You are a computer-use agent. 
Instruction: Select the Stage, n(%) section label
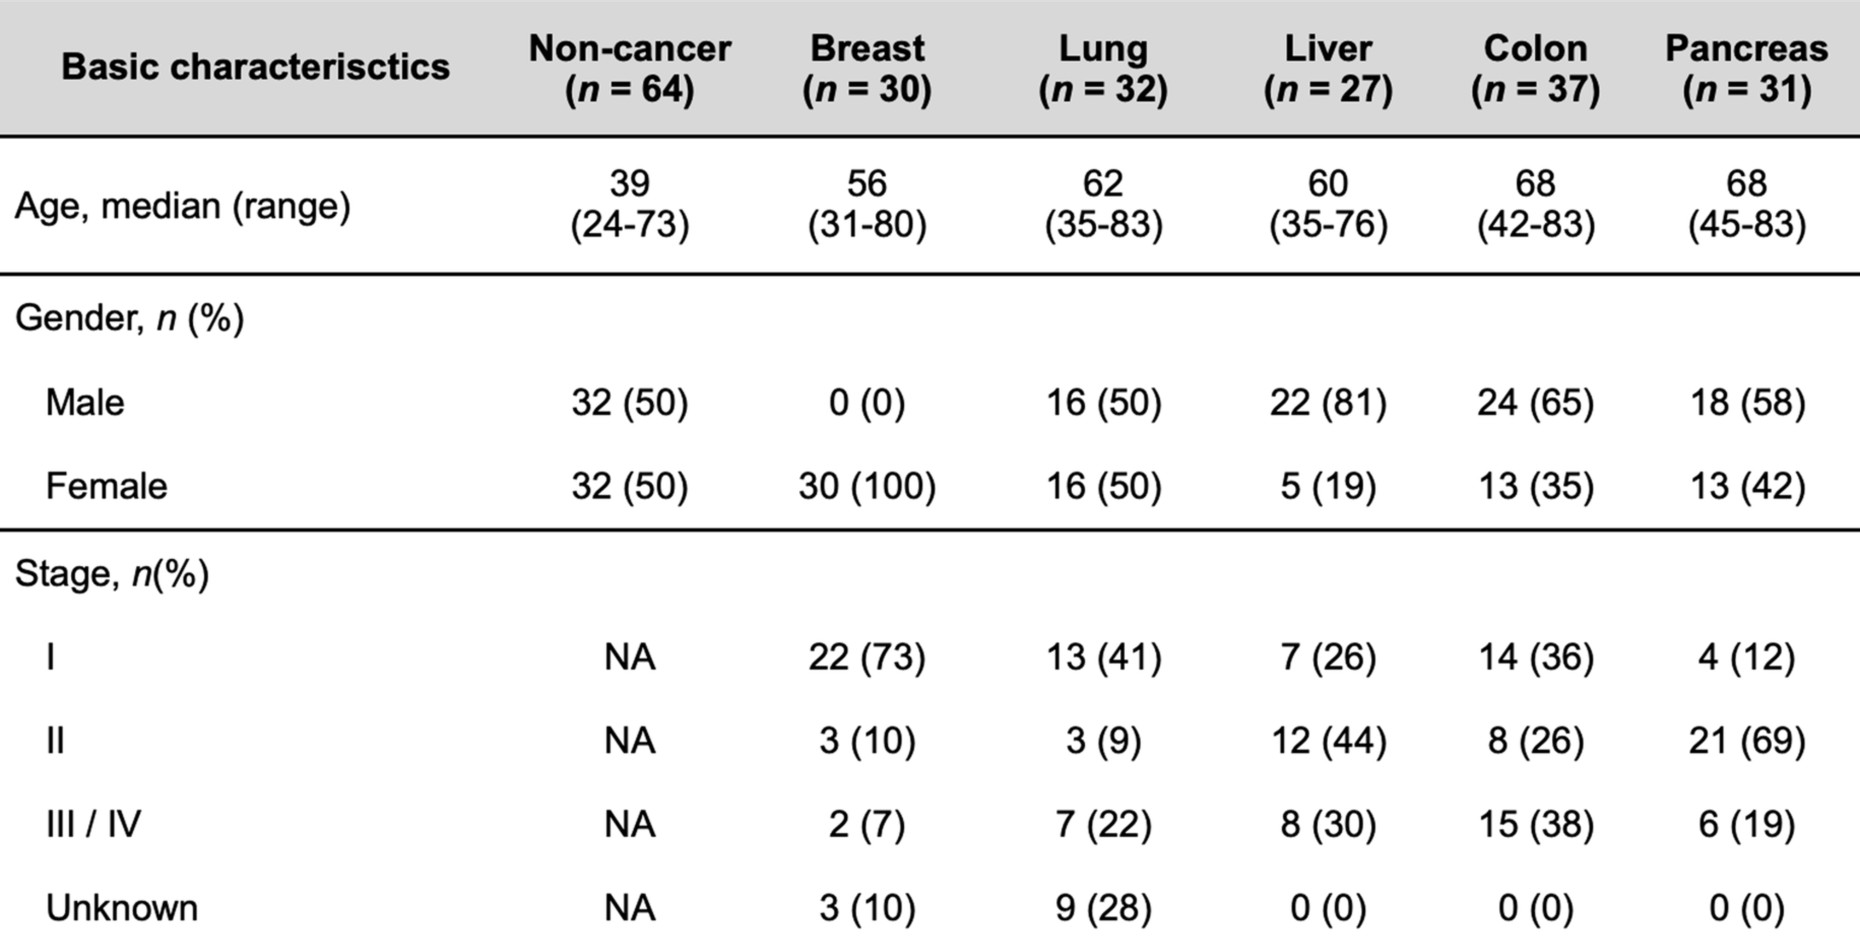click(x=112, y=574)
